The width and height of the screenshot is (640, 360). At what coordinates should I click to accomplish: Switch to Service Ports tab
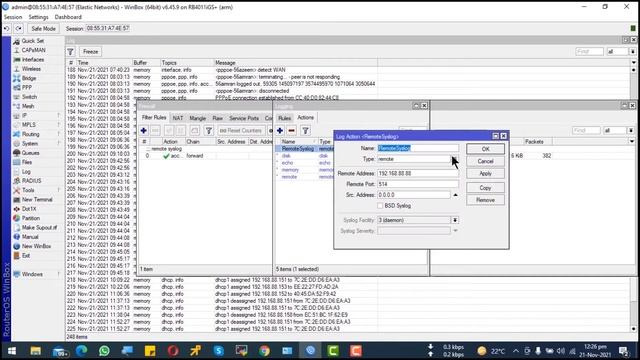point(244,118)
